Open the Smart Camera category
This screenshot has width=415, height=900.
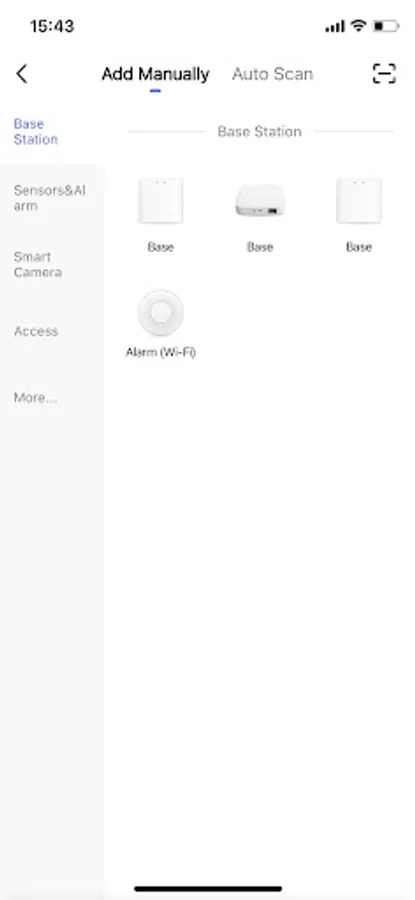[x=38, y=264]
